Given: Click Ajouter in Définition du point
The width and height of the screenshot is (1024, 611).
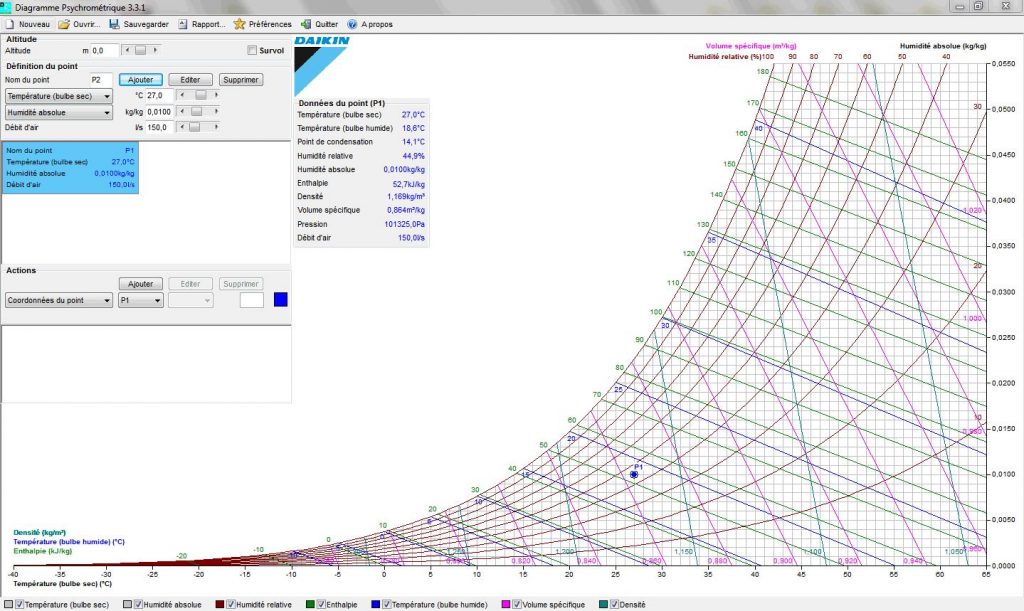Looking at the screenshot, I should click(140, 80).
